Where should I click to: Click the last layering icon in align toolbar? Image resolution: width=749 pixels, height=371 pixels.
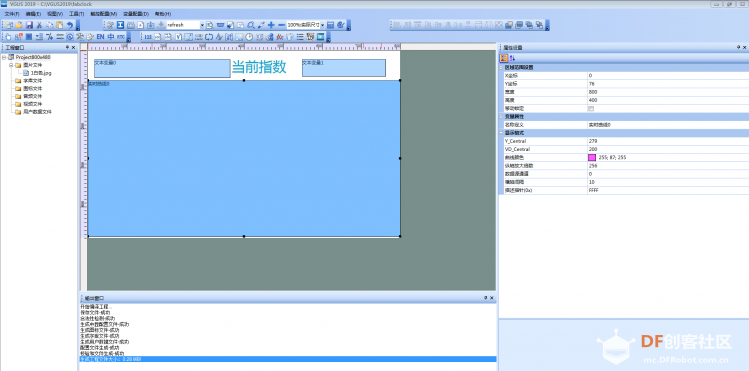coord(539,25)
